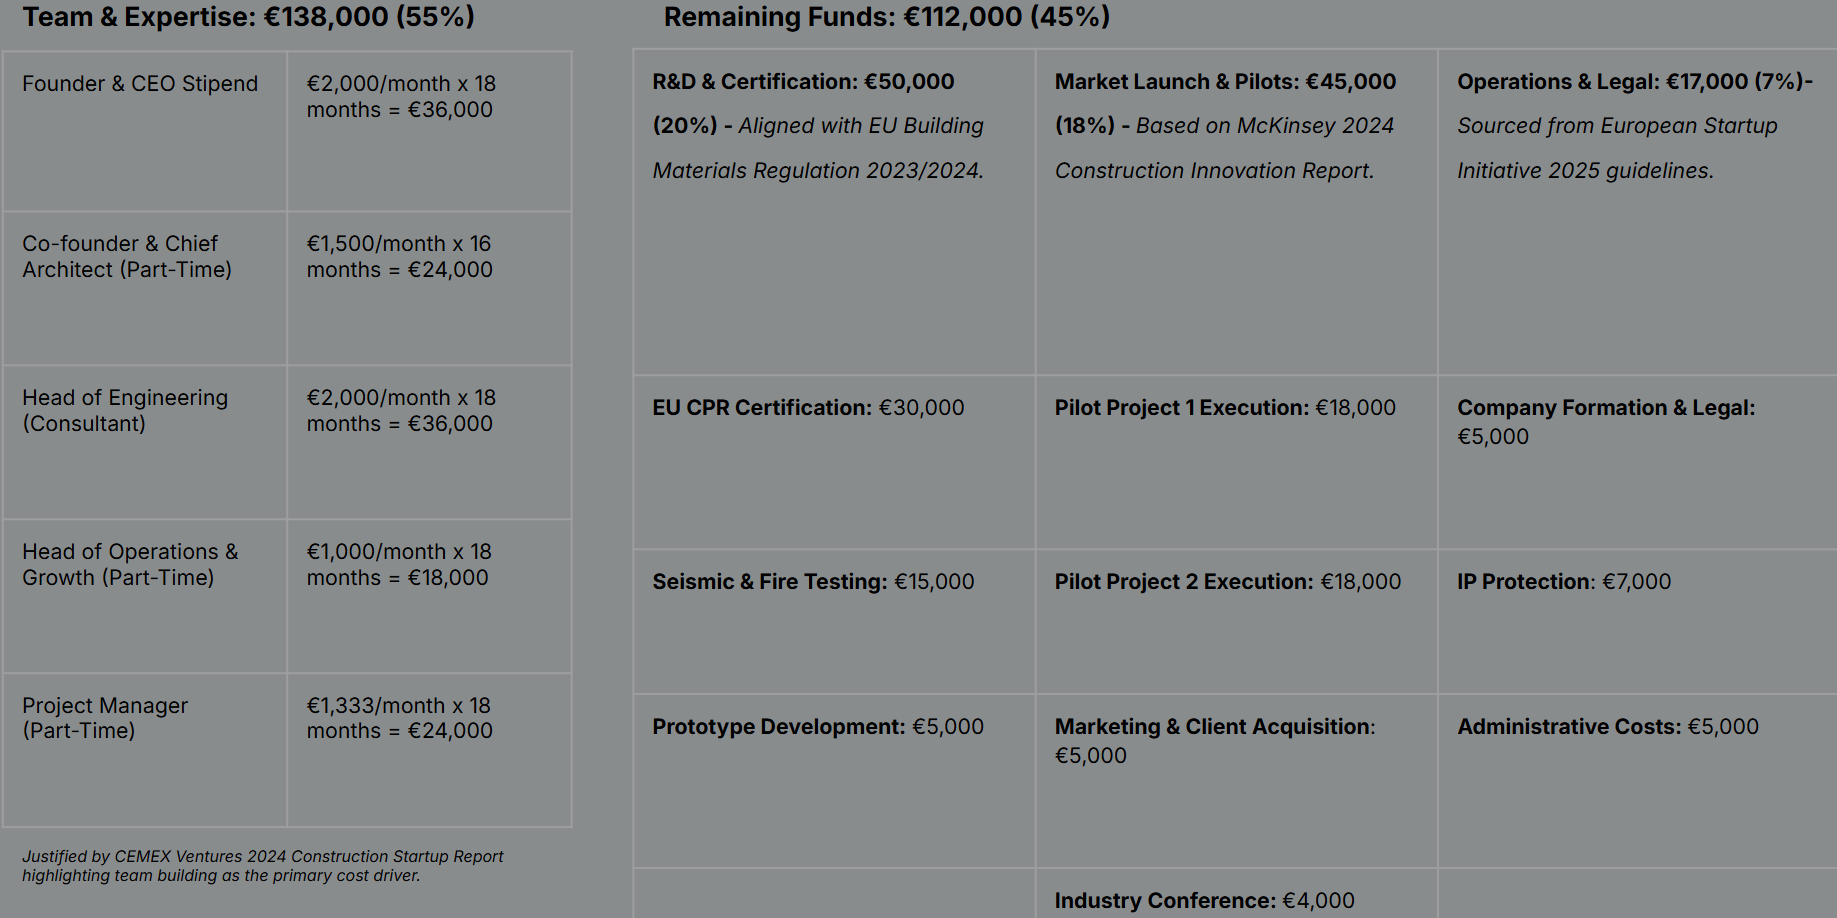Viewport: 1837px width, 918px height.
Task: Select the EU CPR Certification cell
Action: pos(808,408)
